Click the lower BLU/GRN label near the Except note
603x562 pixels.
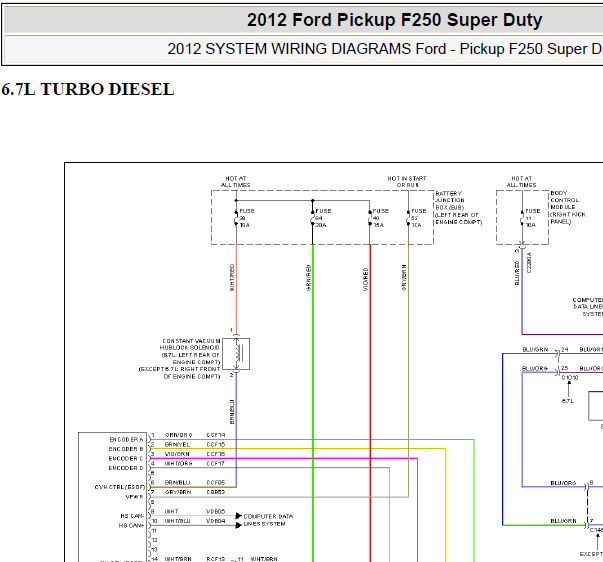point(563,520)
